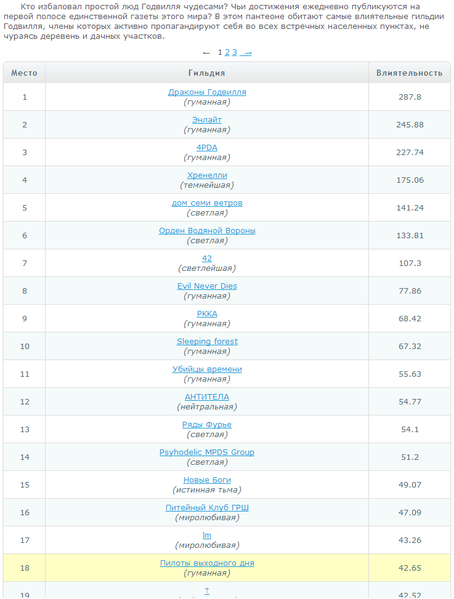Click the next page arrow

point(247,53)
